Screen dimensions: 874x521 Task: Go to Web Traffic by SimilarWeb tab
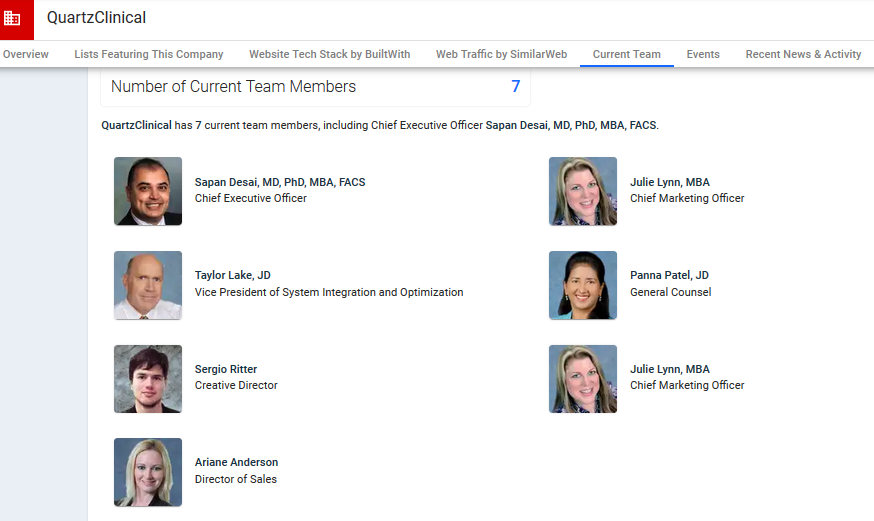coord(501,54)
